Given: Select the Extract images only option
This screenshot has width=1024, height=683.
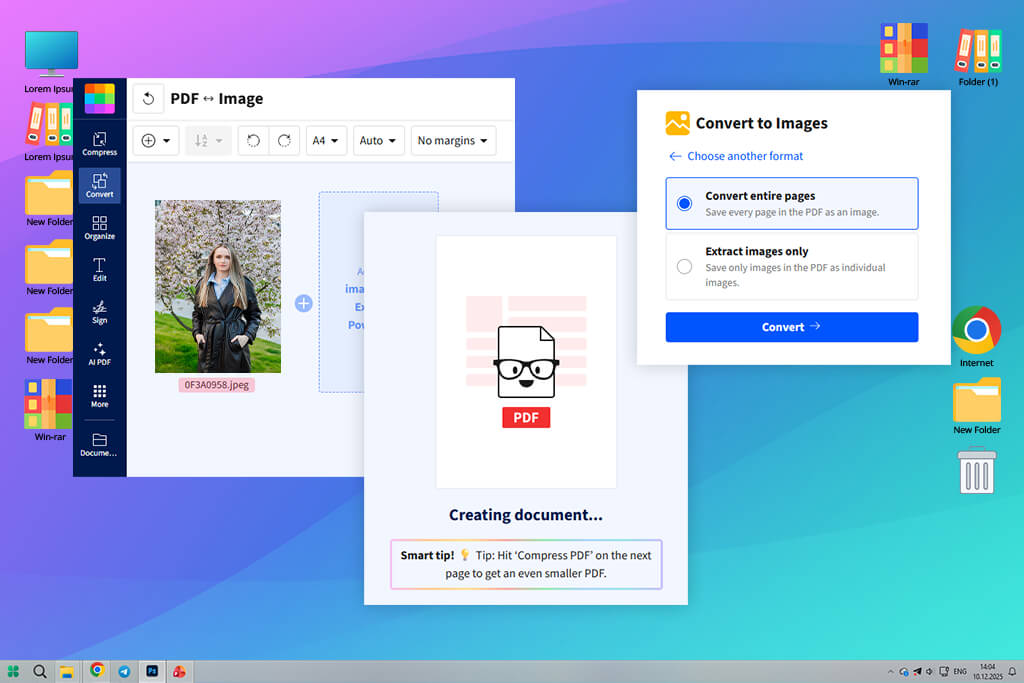Looking at the screenshot, I should point(792,266).
